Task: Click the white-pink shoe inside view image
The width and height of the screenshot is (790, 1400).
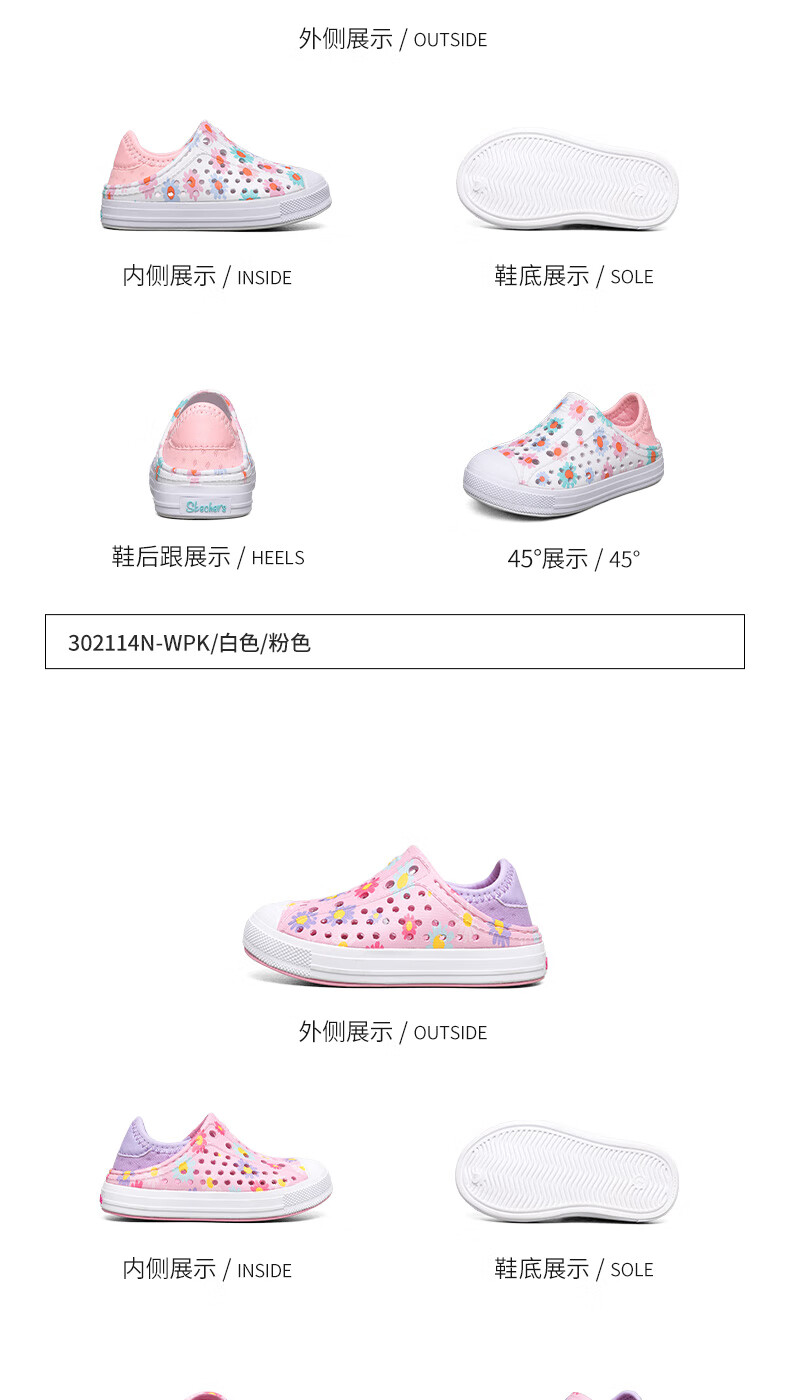Action: point(215,176)
